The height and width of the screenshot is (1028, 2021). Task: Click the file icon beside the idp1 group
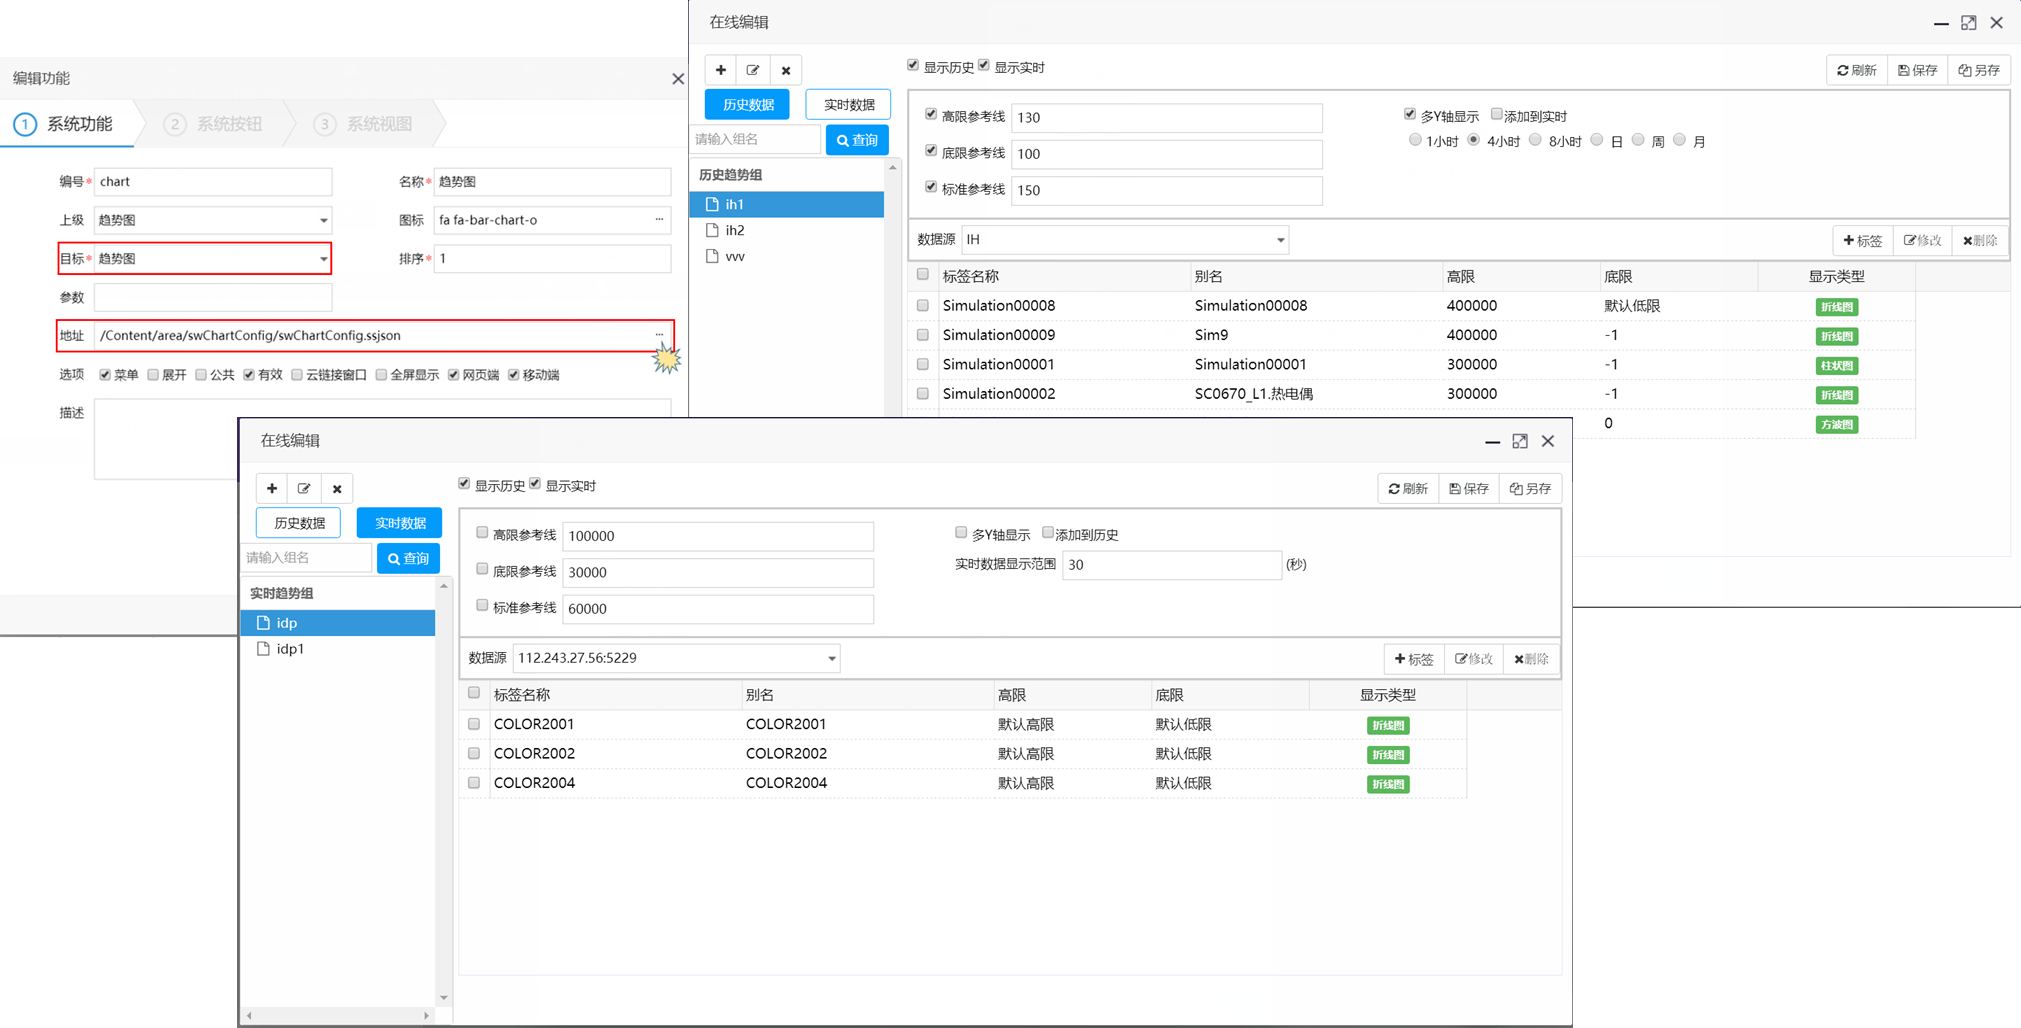(263, 648)
